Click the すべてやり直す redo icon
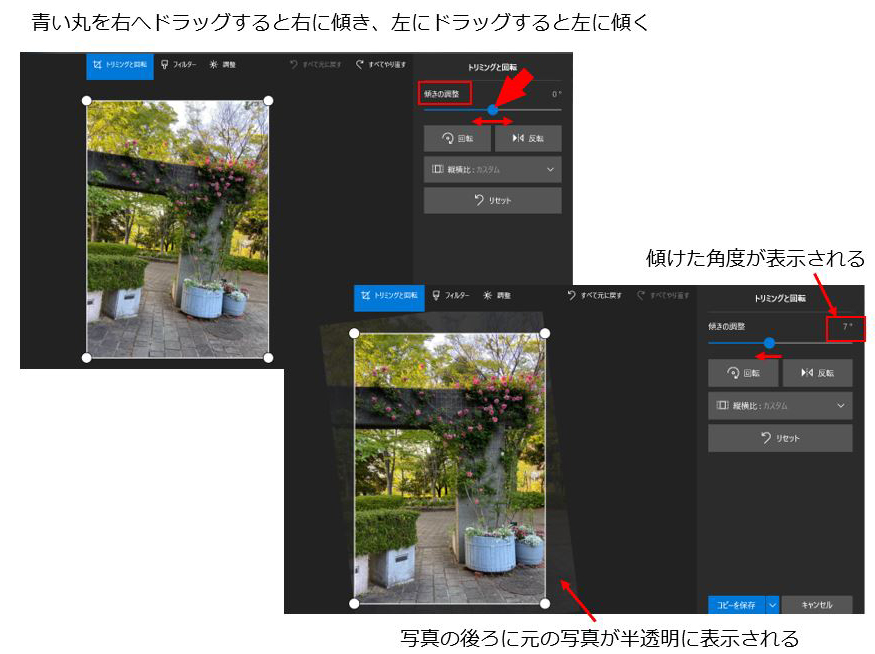Viewport: 875px width, 654px height. tap(358, 62)
